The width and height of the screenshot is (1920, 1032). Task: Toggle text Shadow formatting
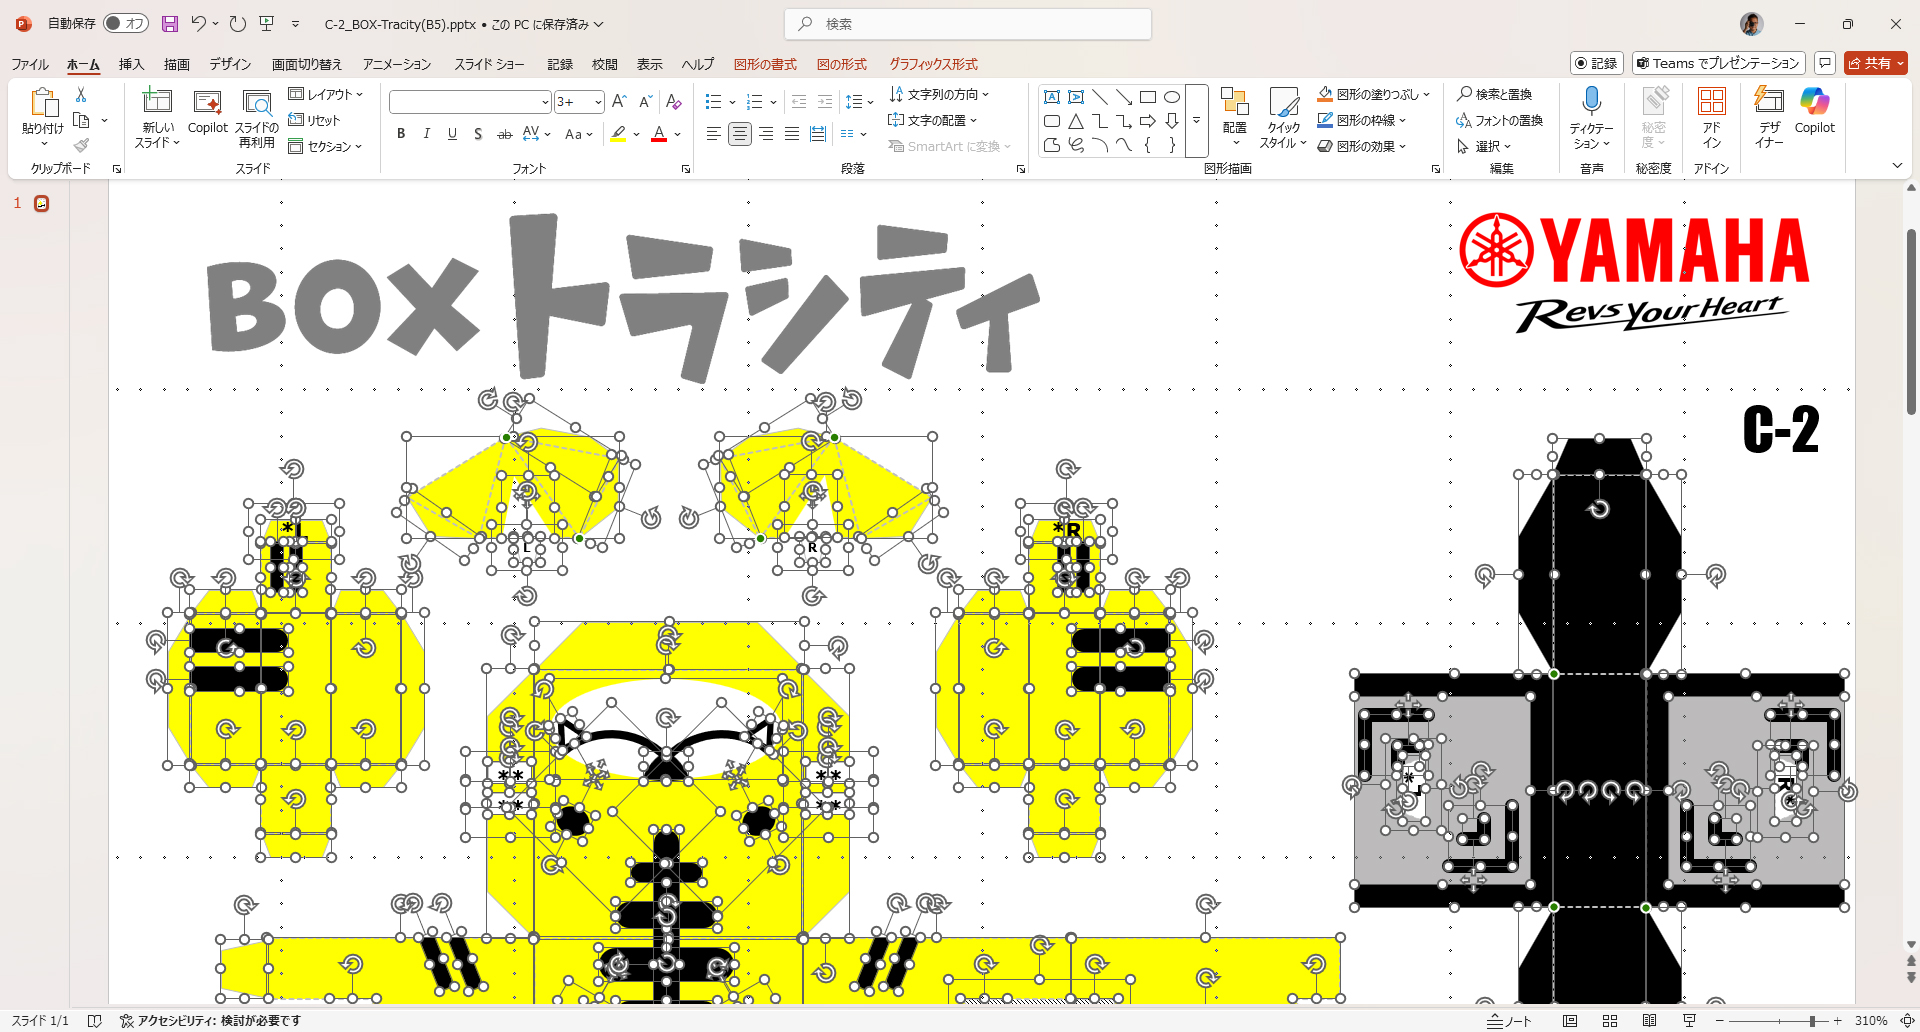(478, 134)
